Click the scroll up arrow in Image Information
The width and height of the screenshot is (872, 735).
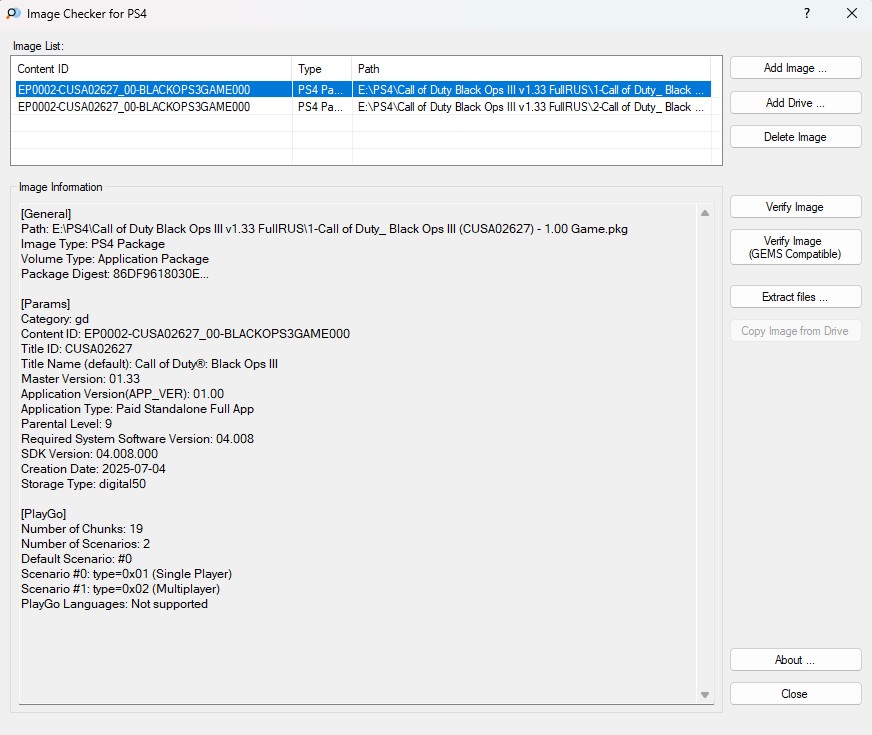coord(705,213)
